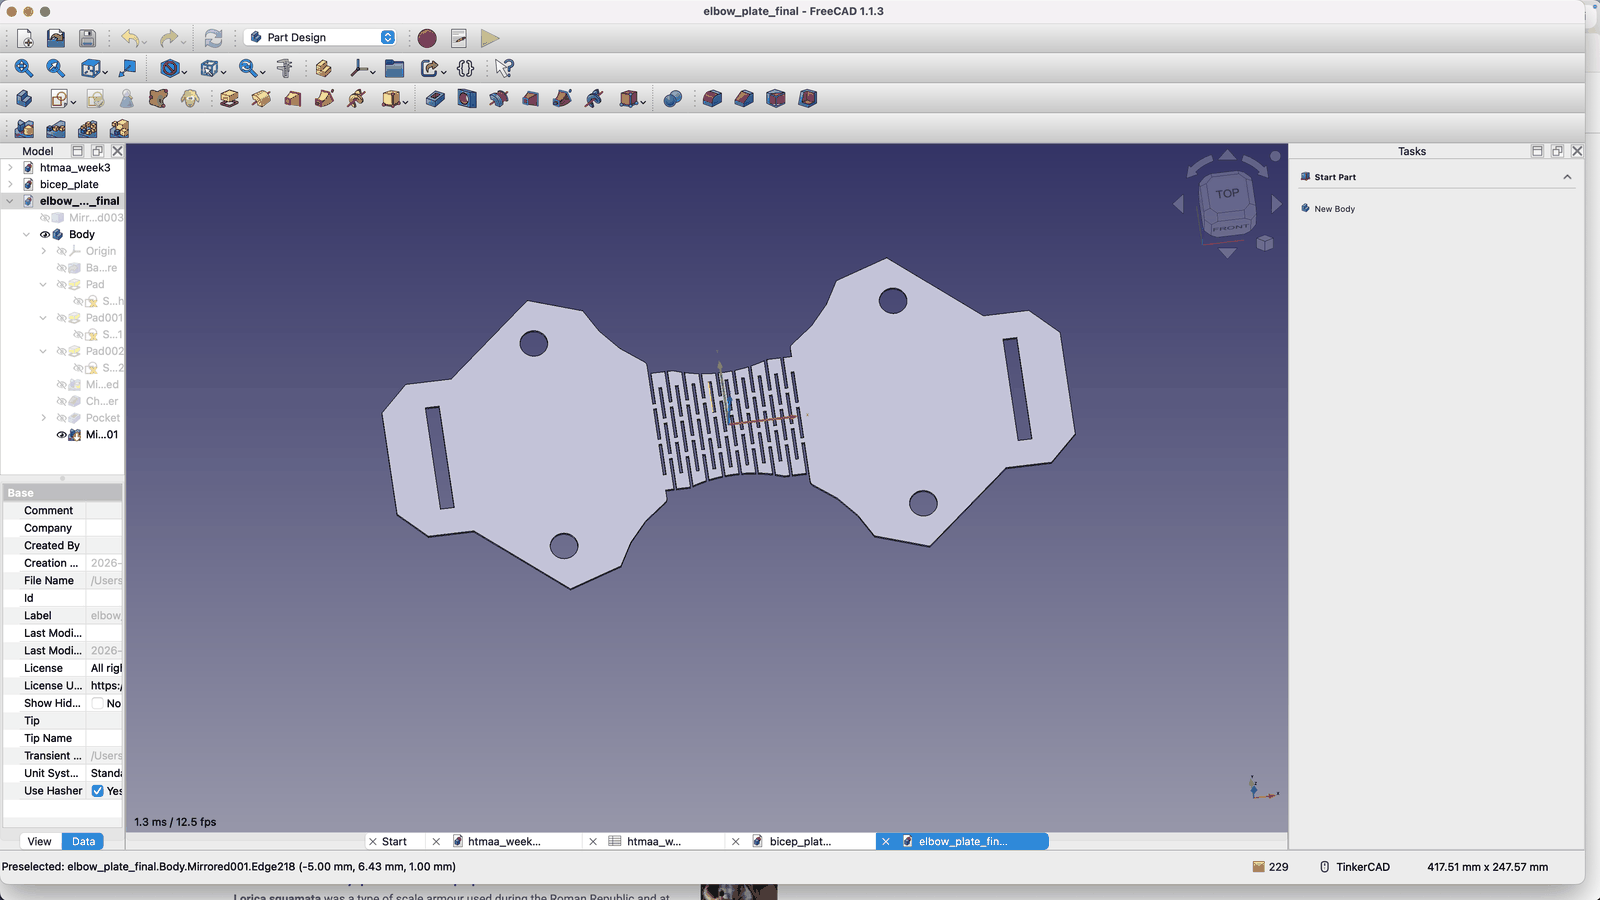Expand the bicep_plate document tree
Image resolution: width=1600 pixels, height=900 pixels.
click(x=10, y=184)
